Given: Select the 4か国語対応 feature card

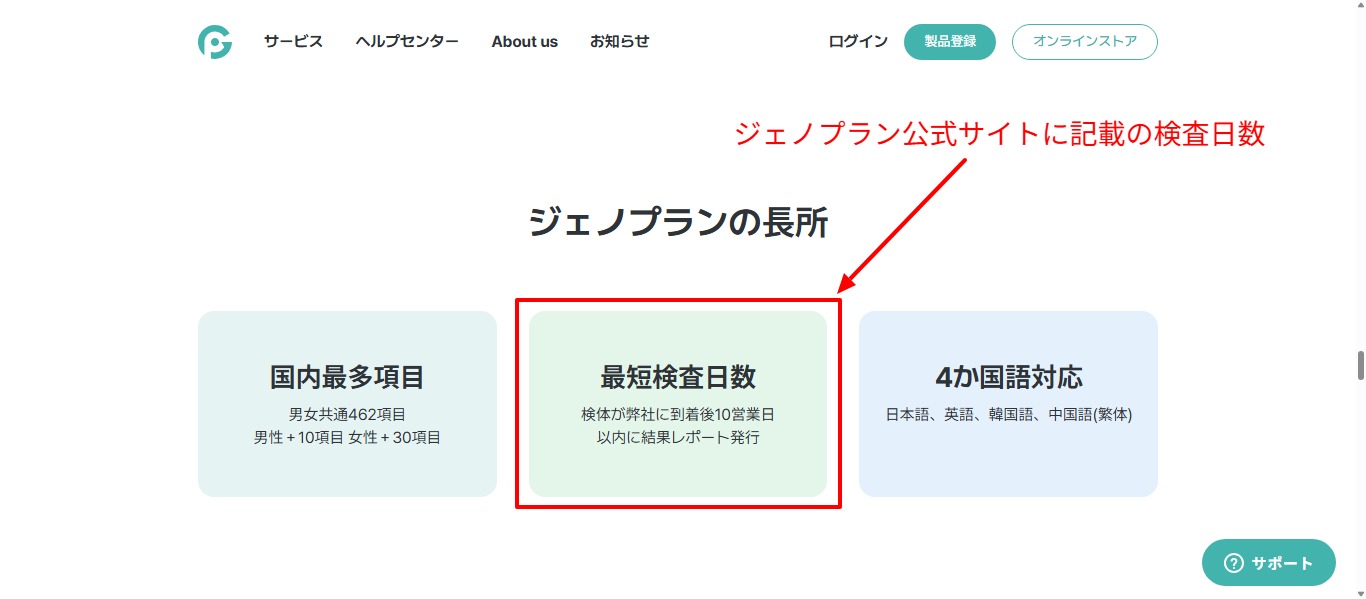Looking at the screenshot, I should [x=1007, y=403].
